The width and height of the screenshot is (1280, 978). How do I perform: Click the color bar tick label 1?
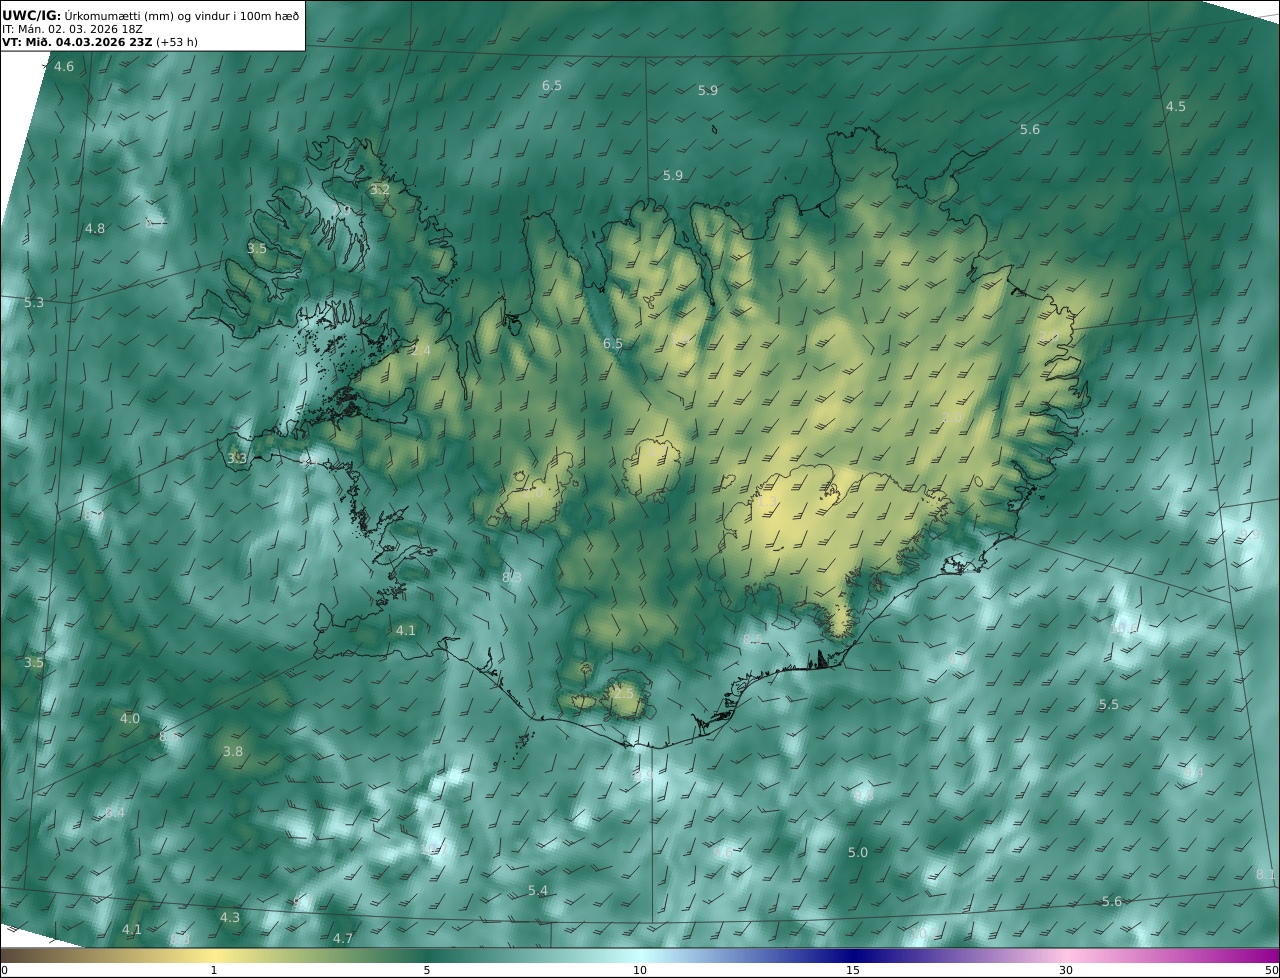click(214, 970)
